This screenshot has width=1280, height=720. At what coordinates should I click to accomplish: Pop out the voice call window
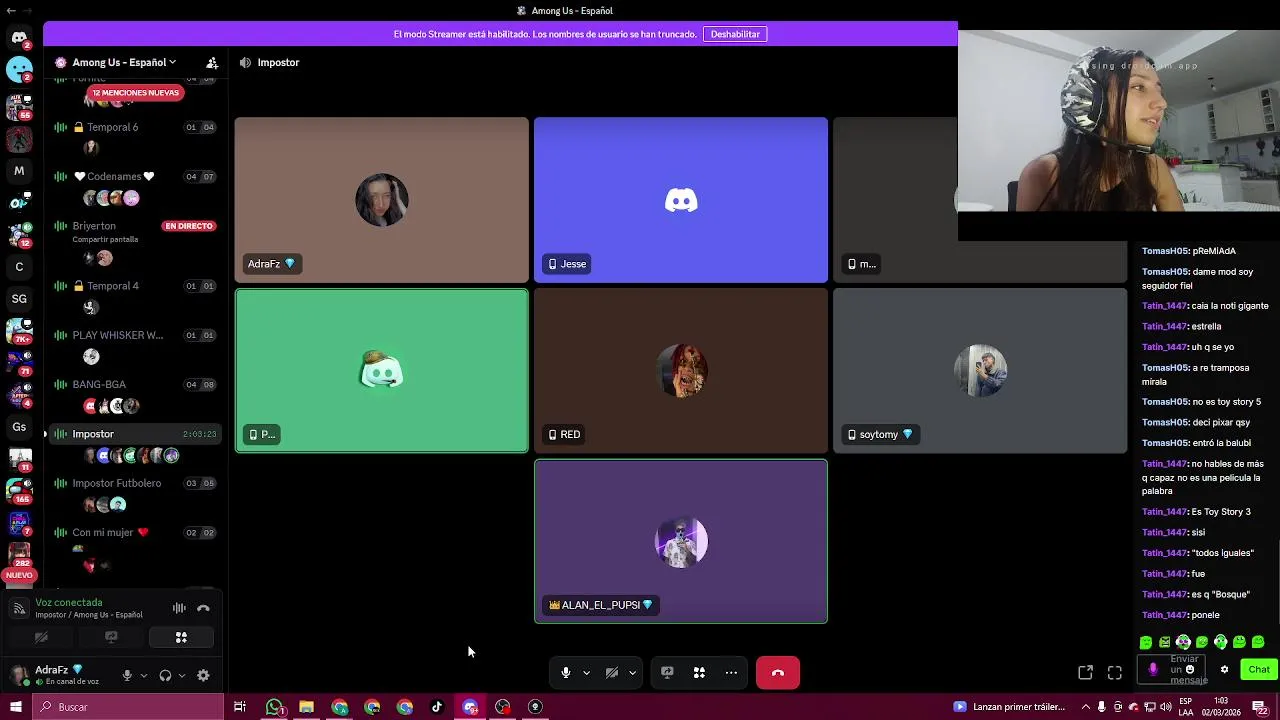(x=1085, y=673)
